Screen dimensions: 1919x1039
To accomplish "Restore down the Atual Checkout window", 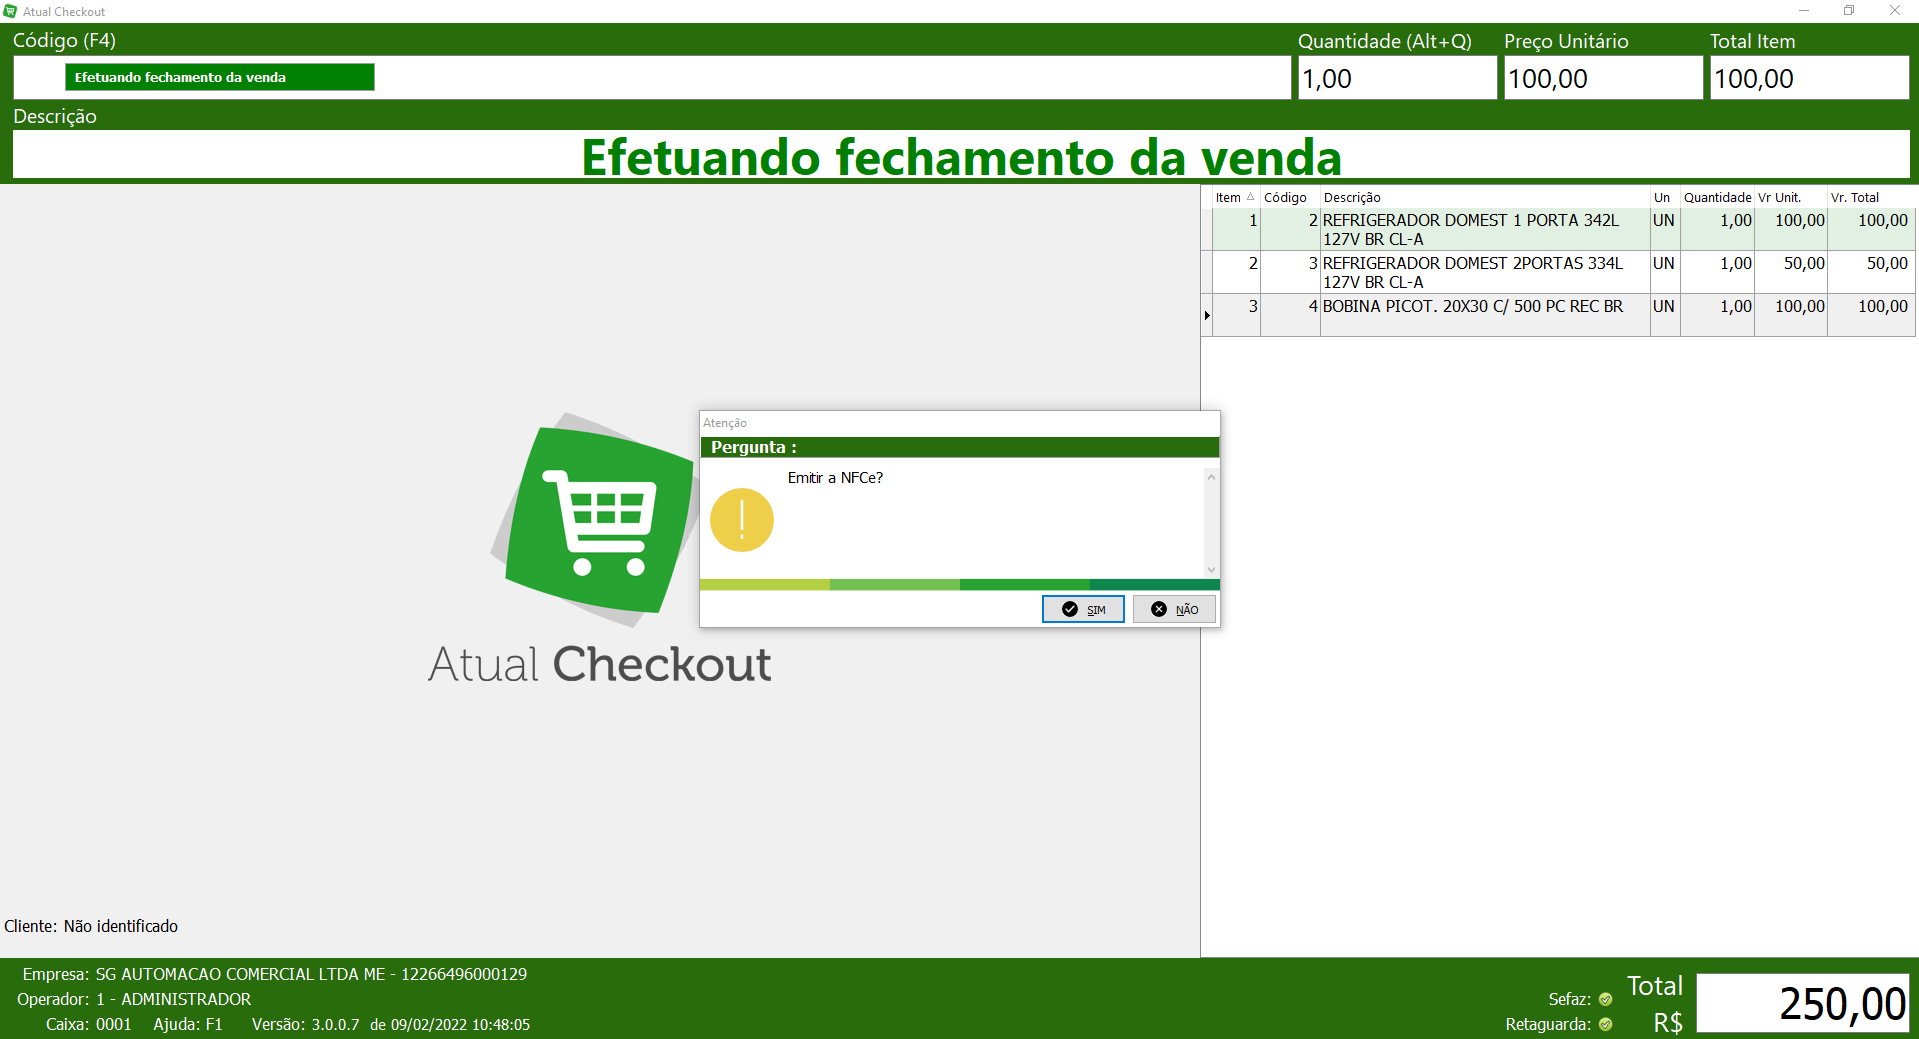I will 1849,11.
